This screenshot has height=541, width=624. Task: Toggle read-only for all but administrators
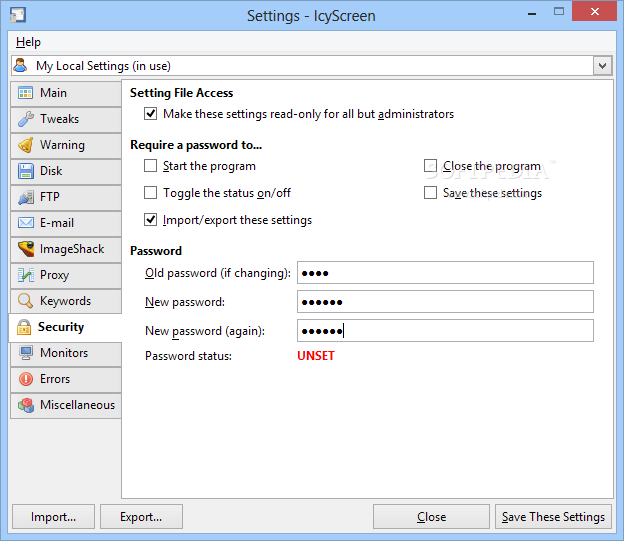pos(150,114)
